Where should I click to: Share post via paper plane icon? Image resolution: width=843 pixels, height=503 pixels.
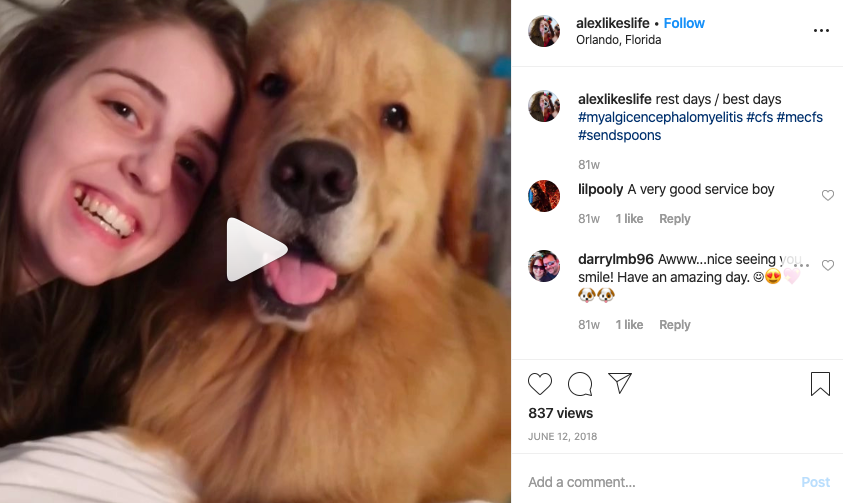click(619, 383)
